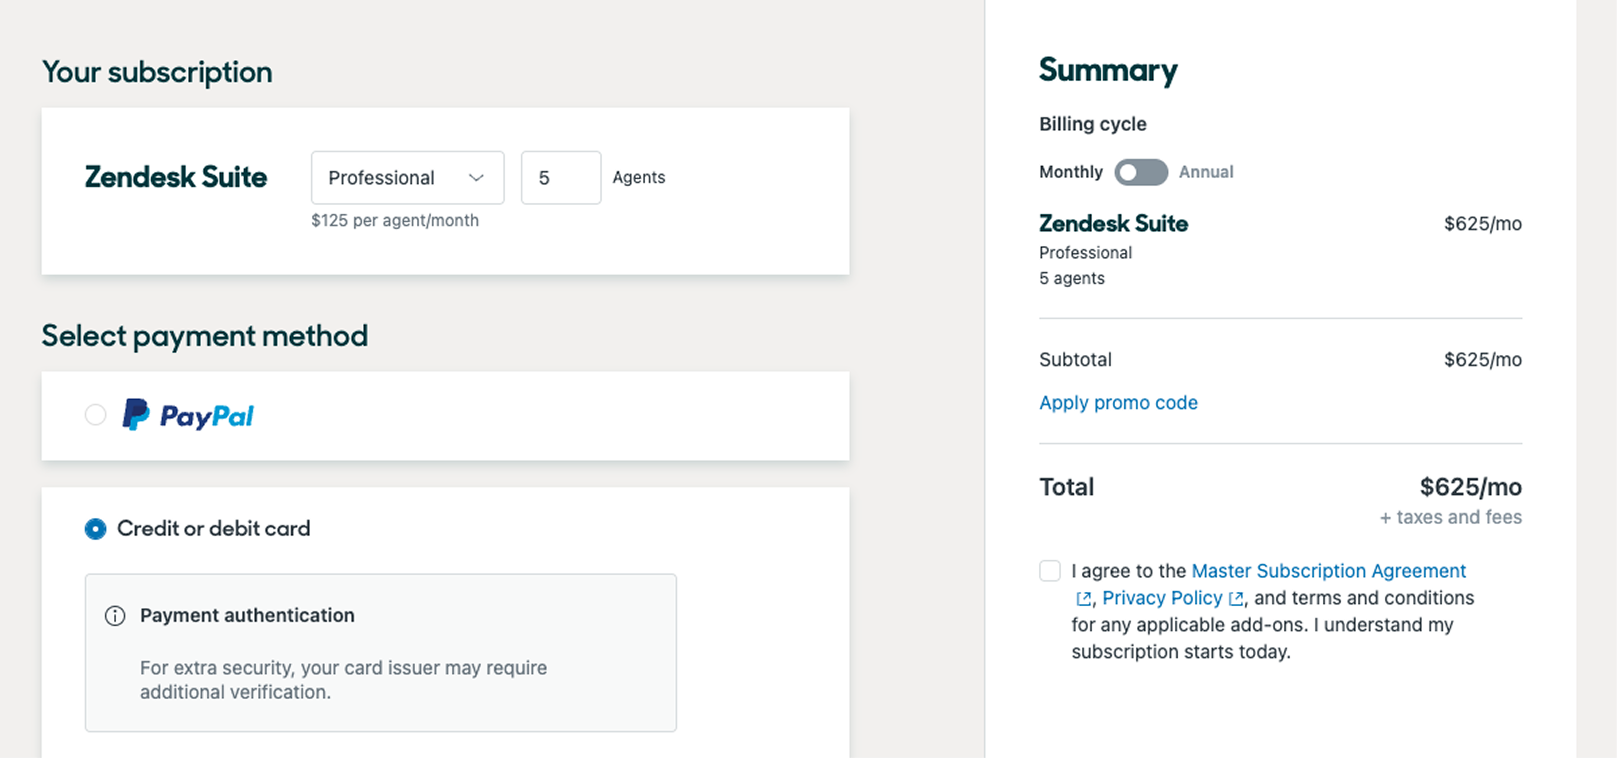Click the bold Total $625/mo amount

(1471, 487)
